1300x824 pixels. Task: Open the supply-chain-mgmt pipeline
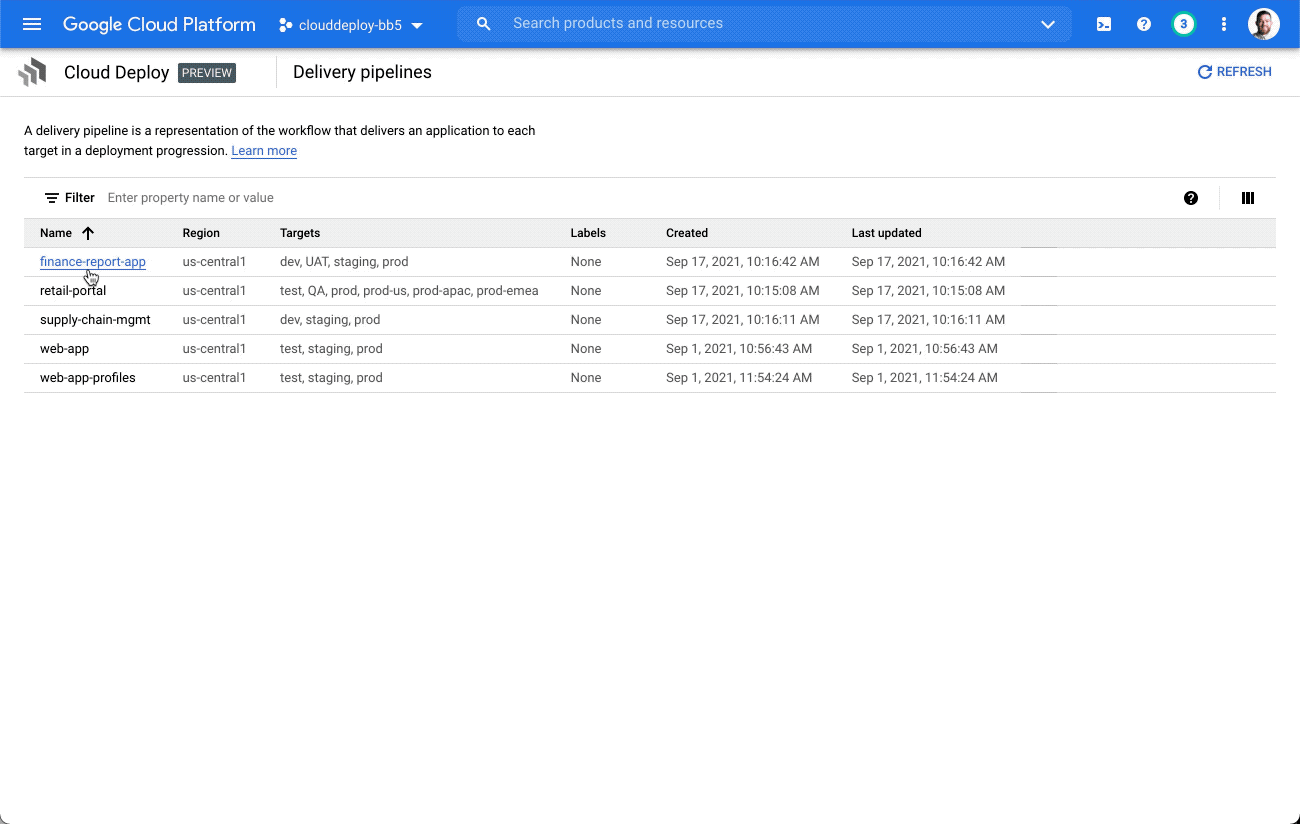tap(95, 320)
